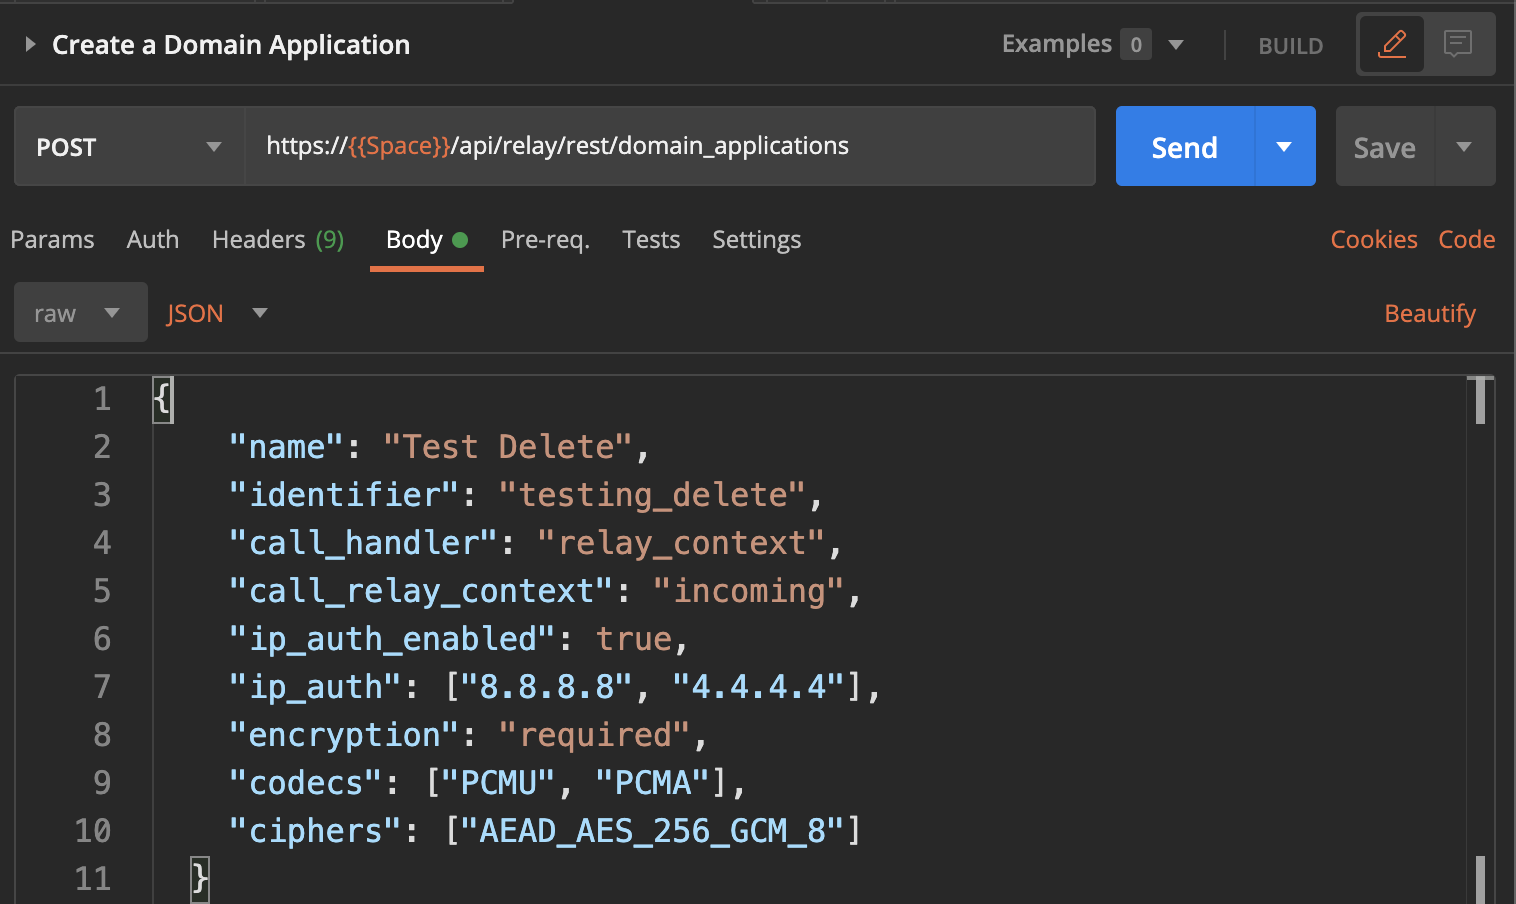Open the comments icon panel
Screen dimensions: 1516x904
tap(1458, 44)
